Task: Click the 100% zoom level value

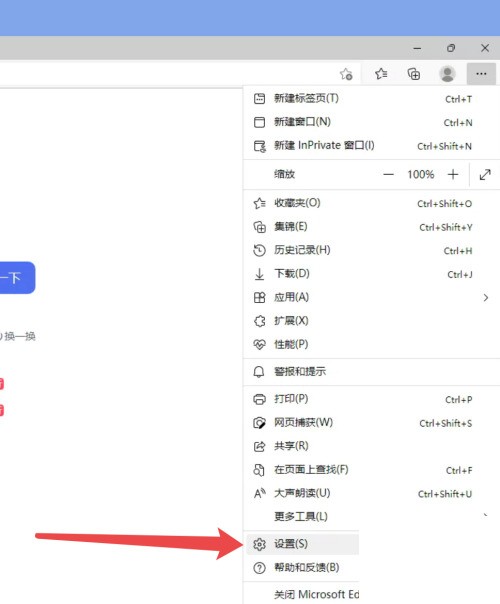Action: [421, 174]
